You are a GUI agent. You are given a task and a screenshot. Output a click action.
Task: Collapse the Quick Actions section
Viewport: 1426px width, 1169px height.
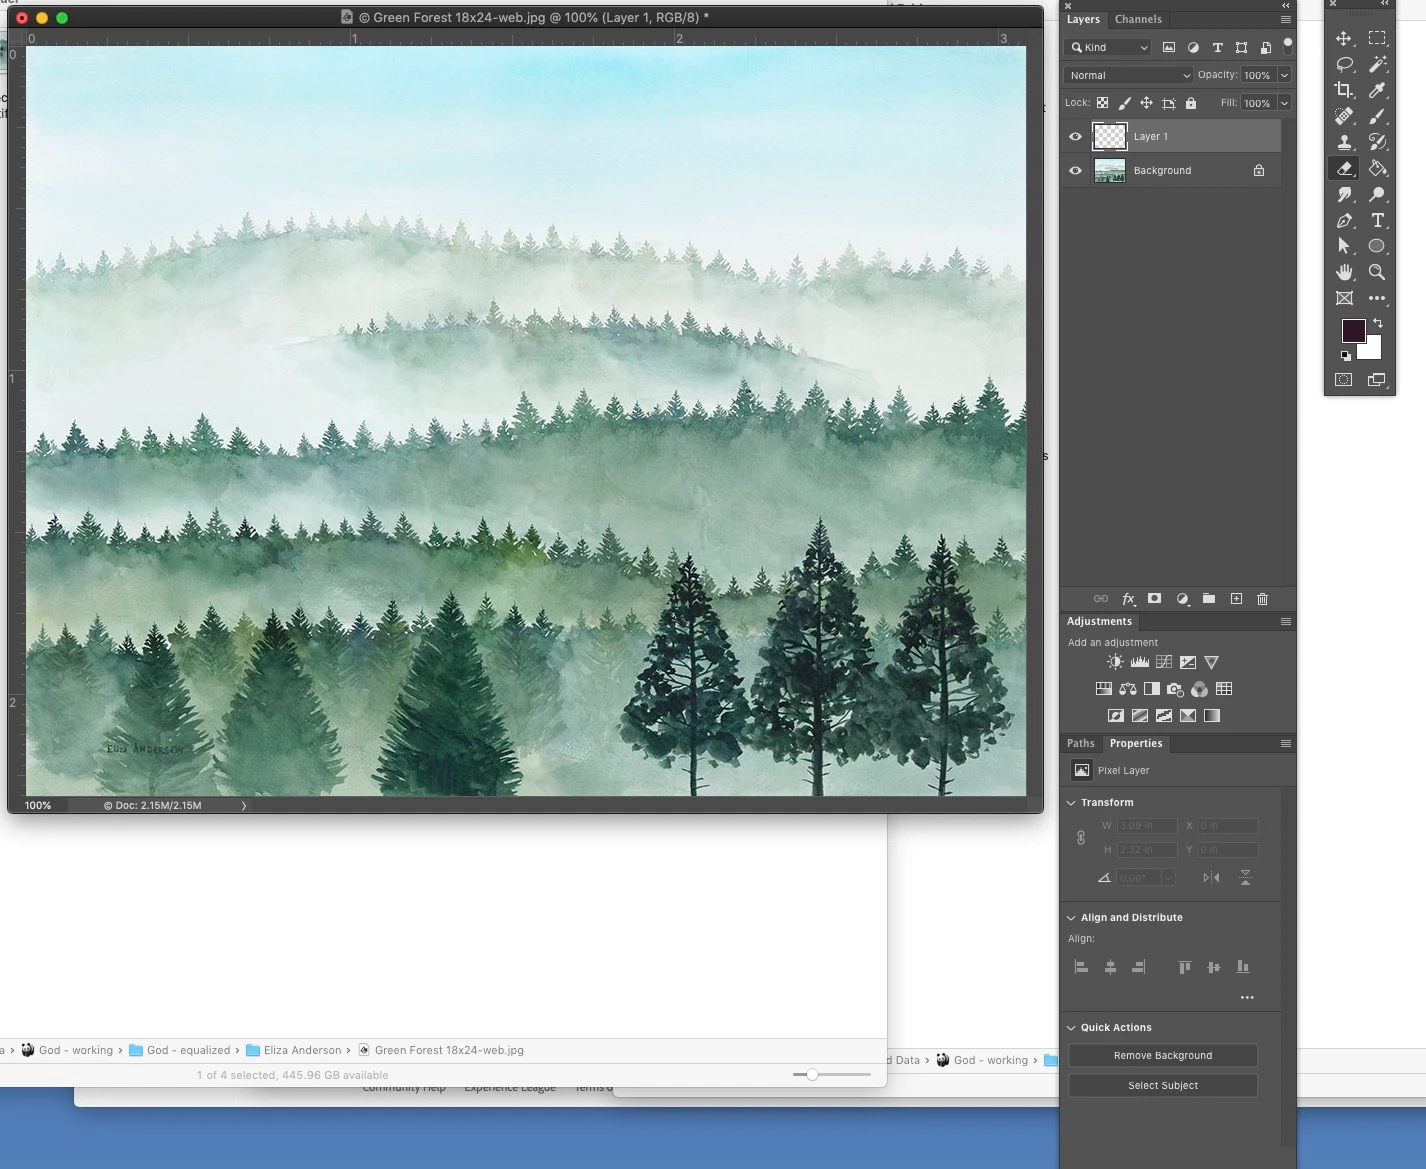point(1071,1028)
